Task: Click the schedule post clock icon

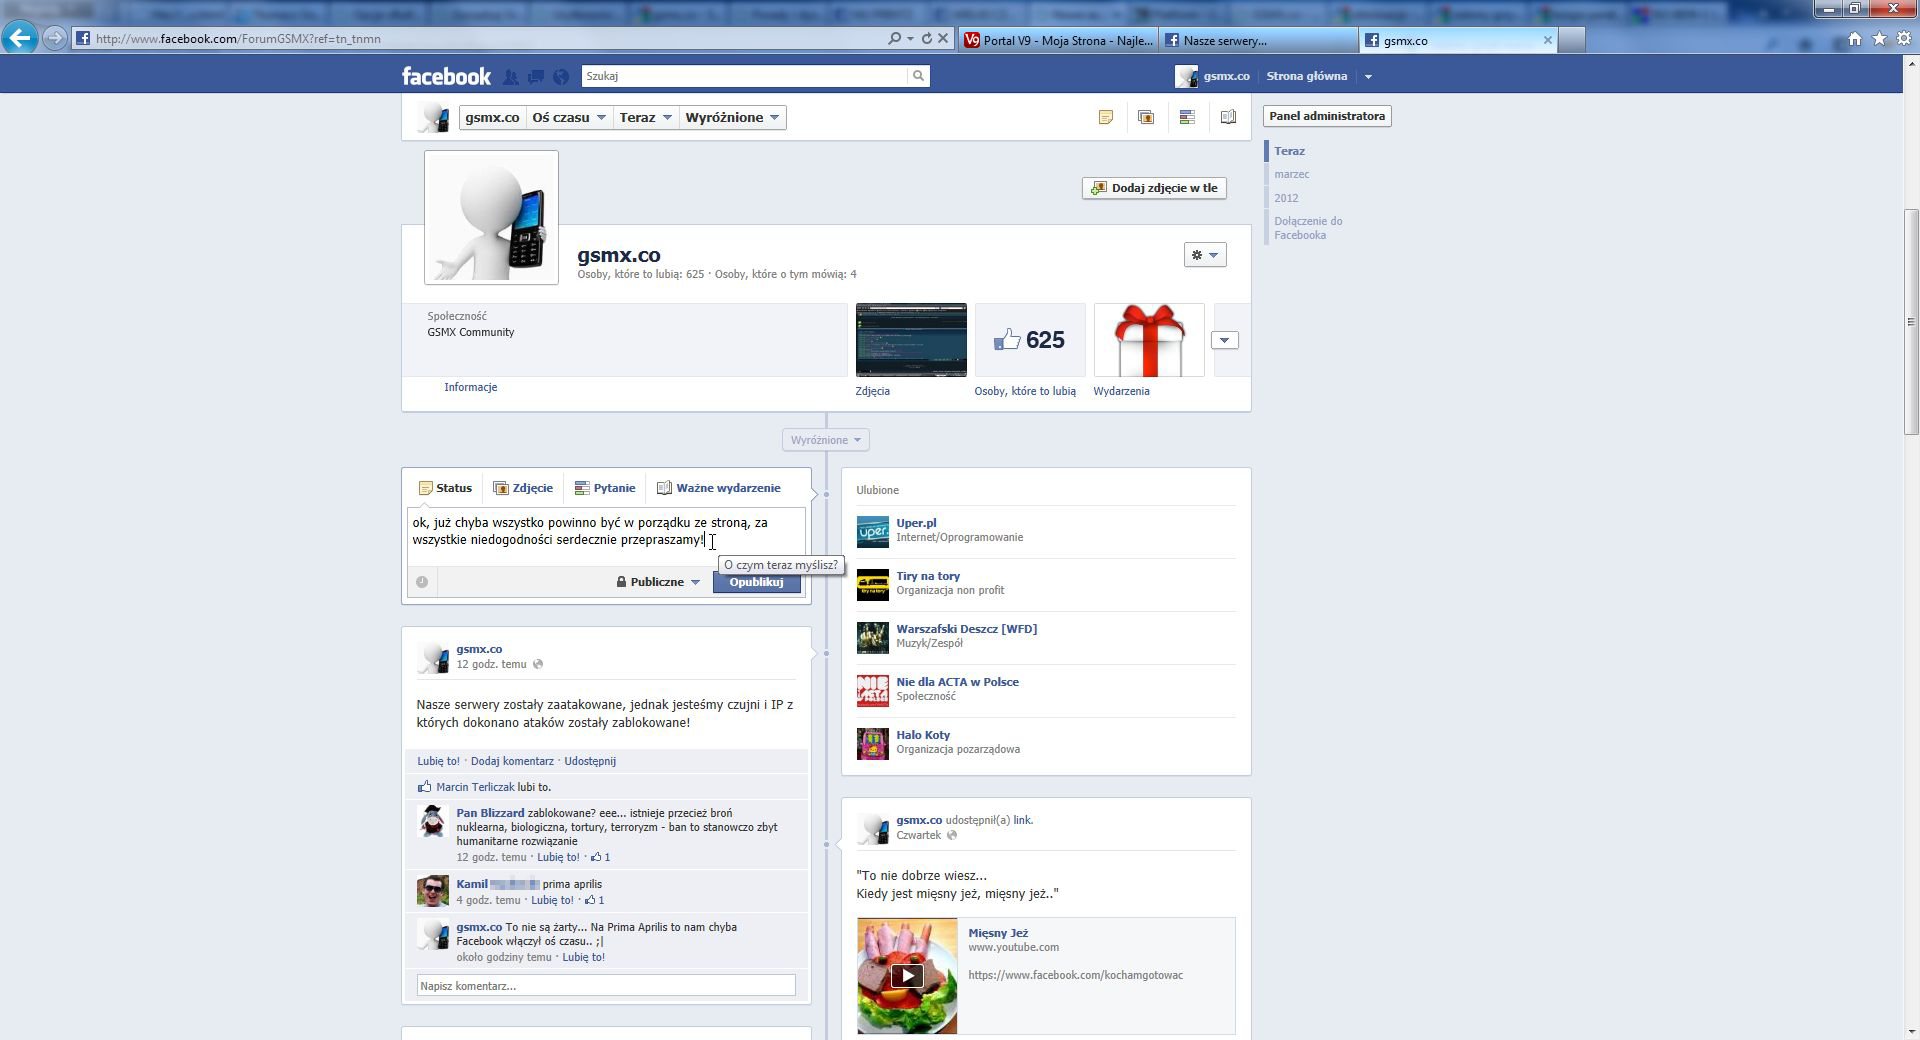Action: click(x=422, y=582)
